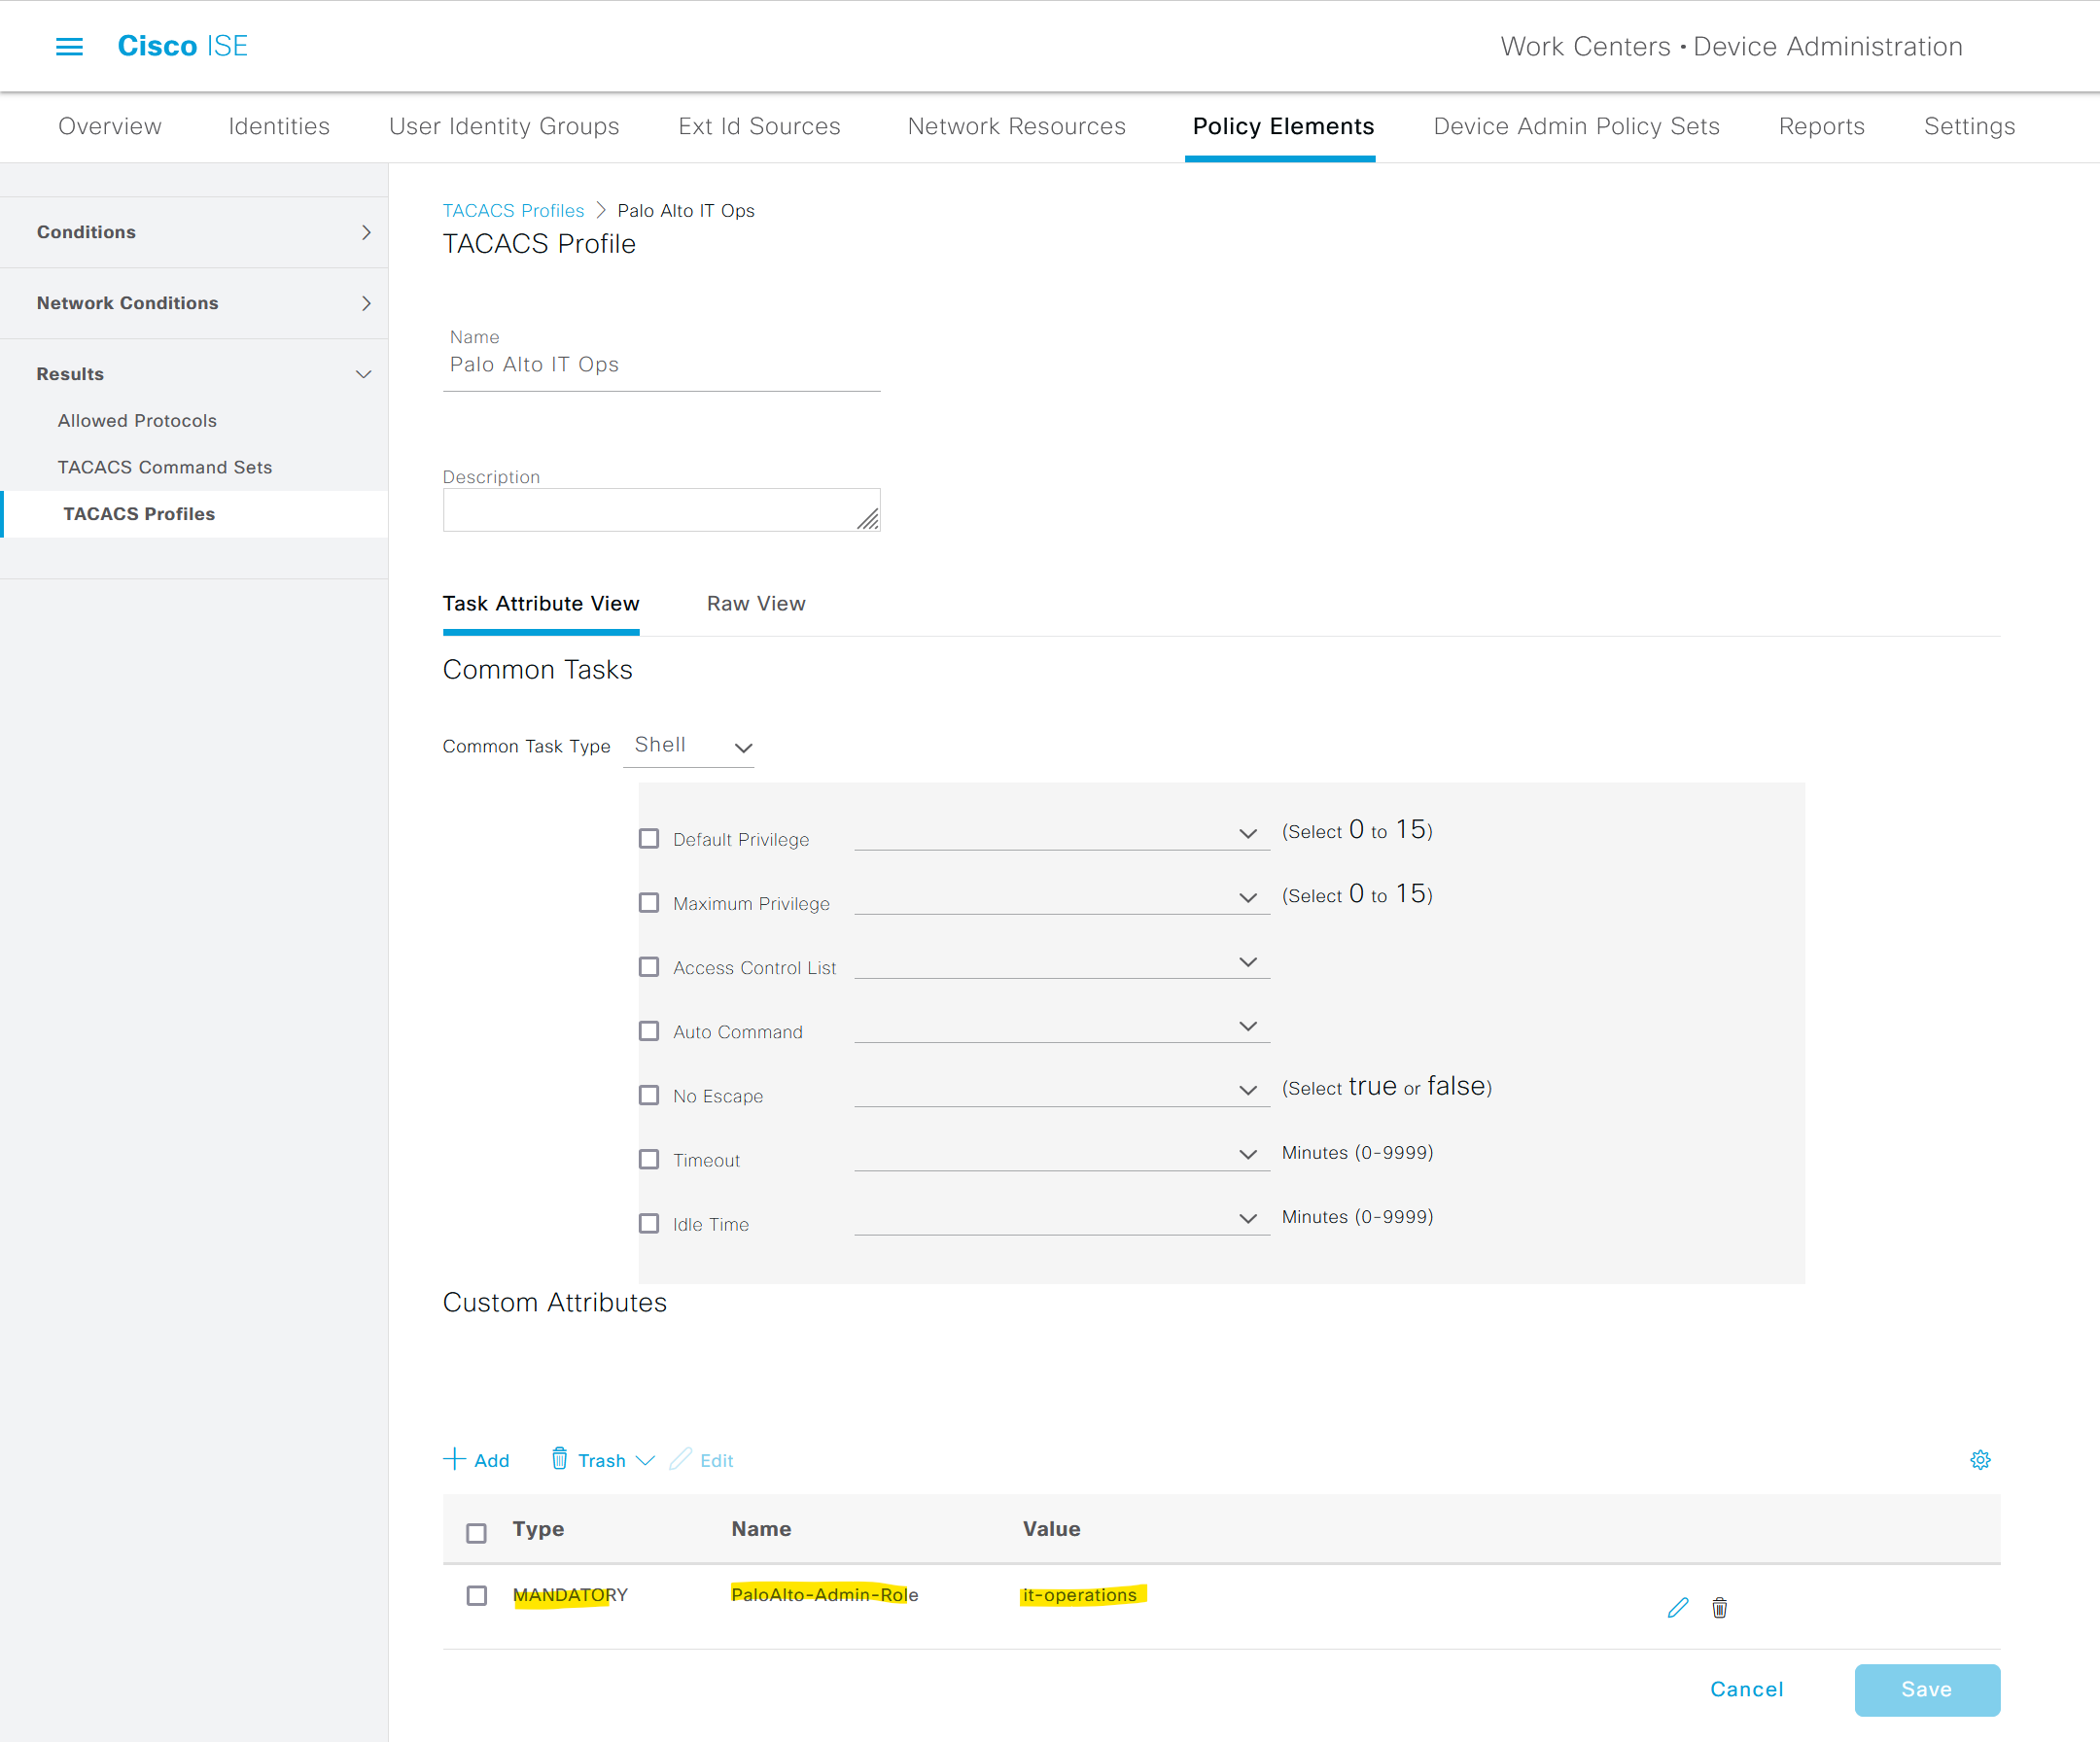Open Allowed Protocols in the sidebar
The width and height of the screenshot is (2100, 1742).
pos(137,420)
